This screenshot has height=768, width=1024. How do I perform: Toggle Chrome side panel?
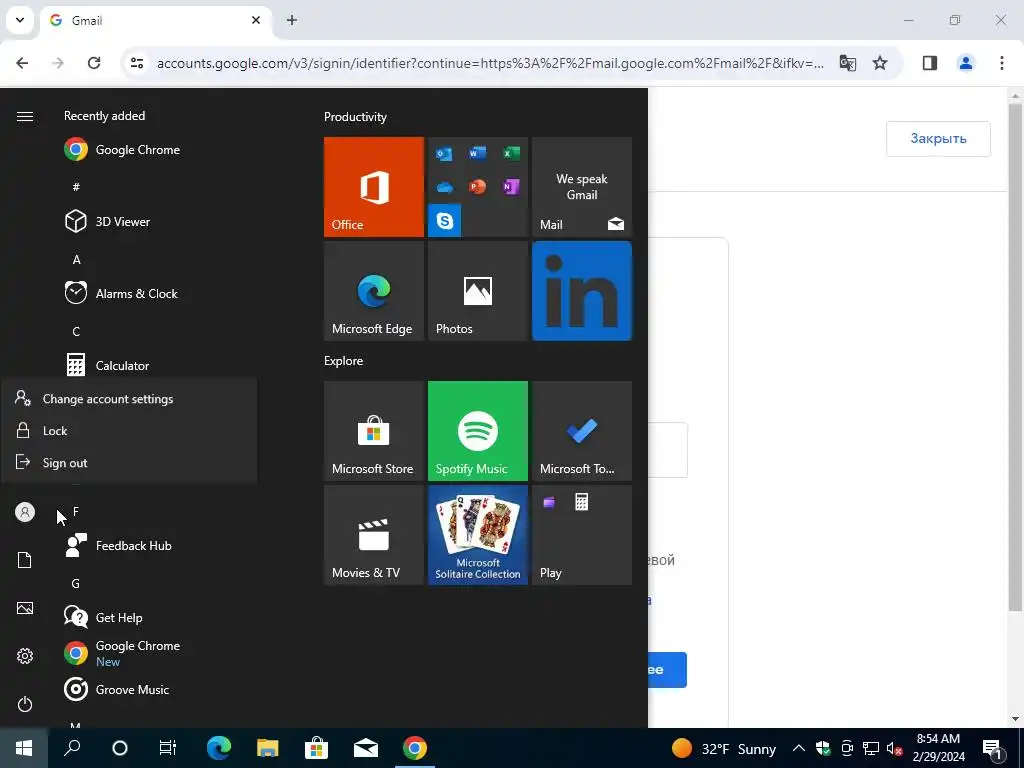pos(930,63)
